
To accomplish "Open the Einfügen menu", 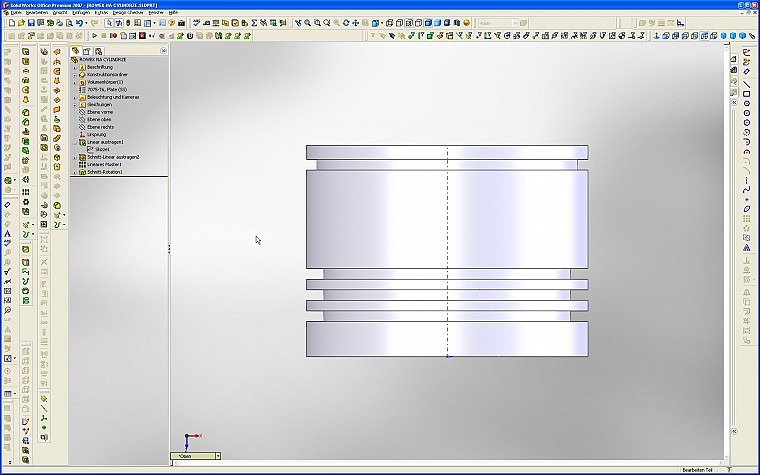I will pos(81,12).
